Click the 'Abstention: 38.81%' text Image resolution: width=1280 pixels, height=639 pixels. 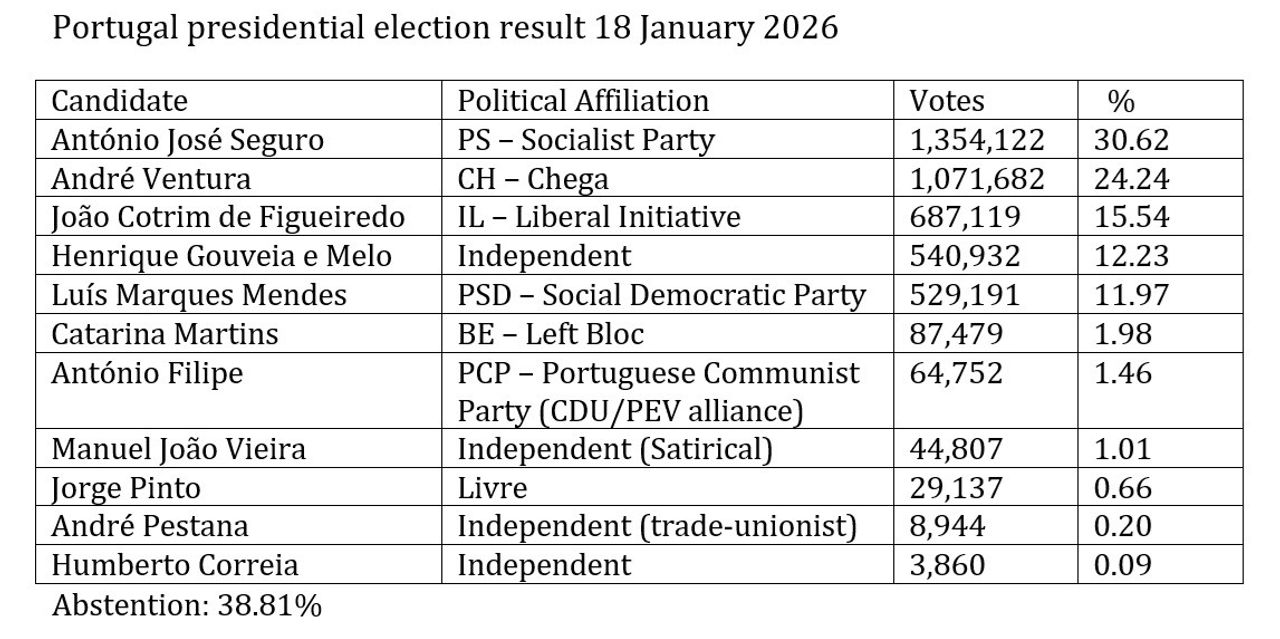186,605
